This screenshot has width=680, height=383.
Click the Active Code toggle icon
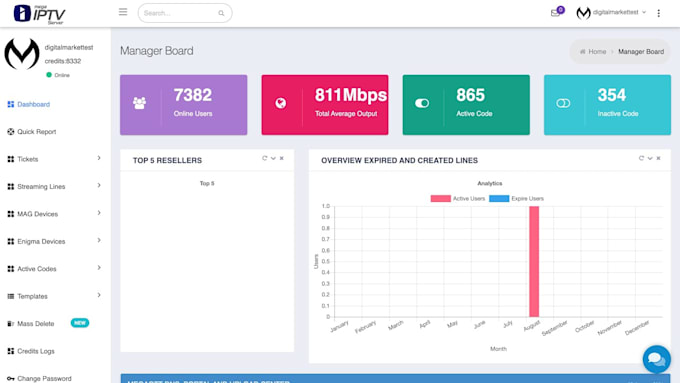422,103
